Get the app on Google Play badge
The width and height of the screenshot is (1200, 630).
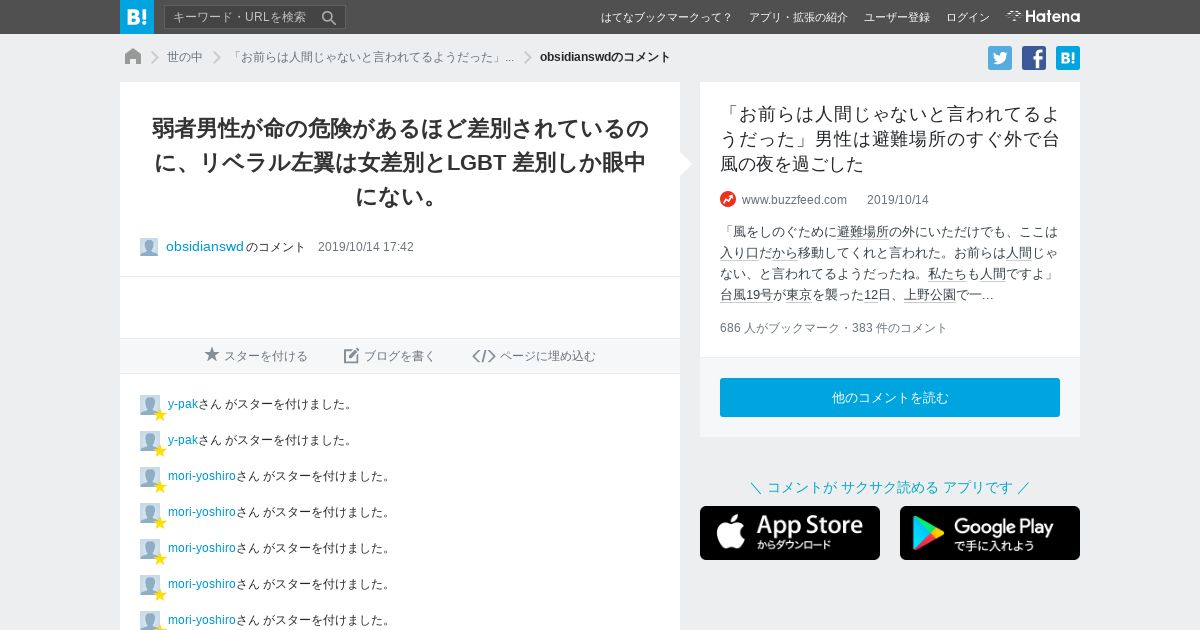[990, 533]
